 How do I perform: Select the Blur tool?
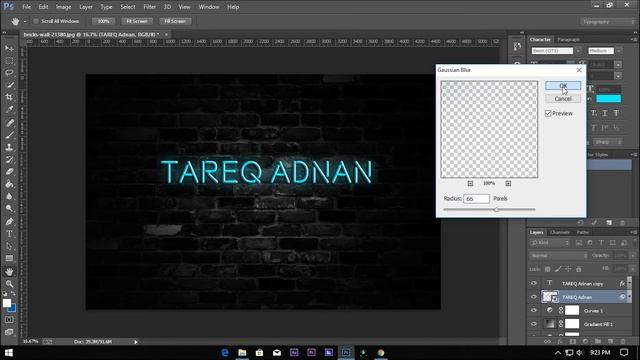[x=9, y=196]
